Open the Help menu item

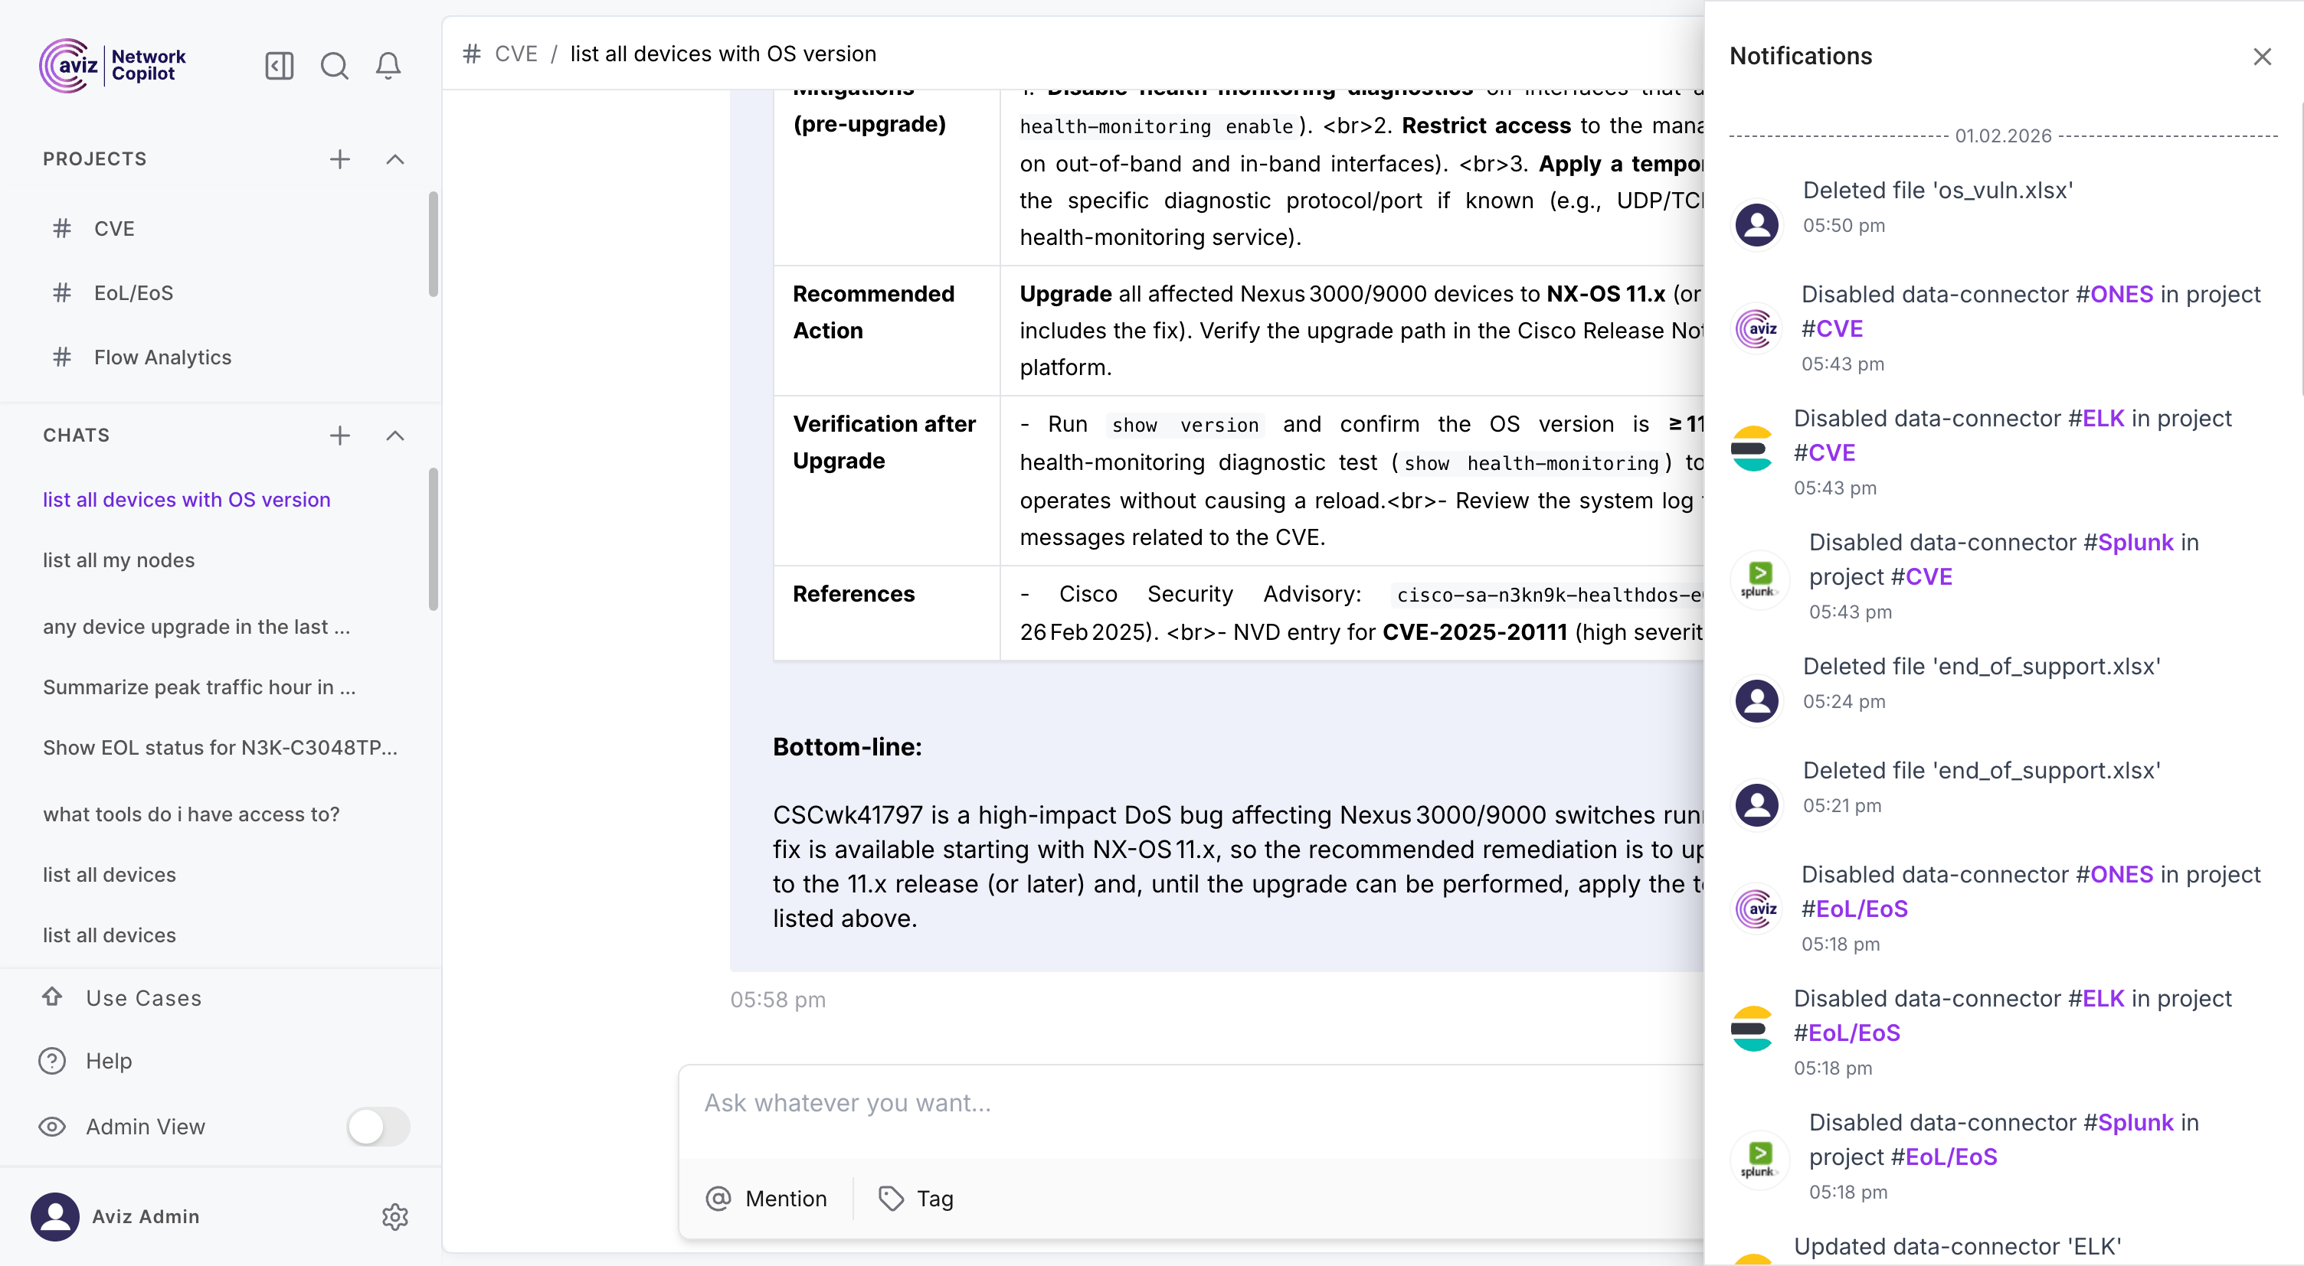click(x=108, y=1060)
